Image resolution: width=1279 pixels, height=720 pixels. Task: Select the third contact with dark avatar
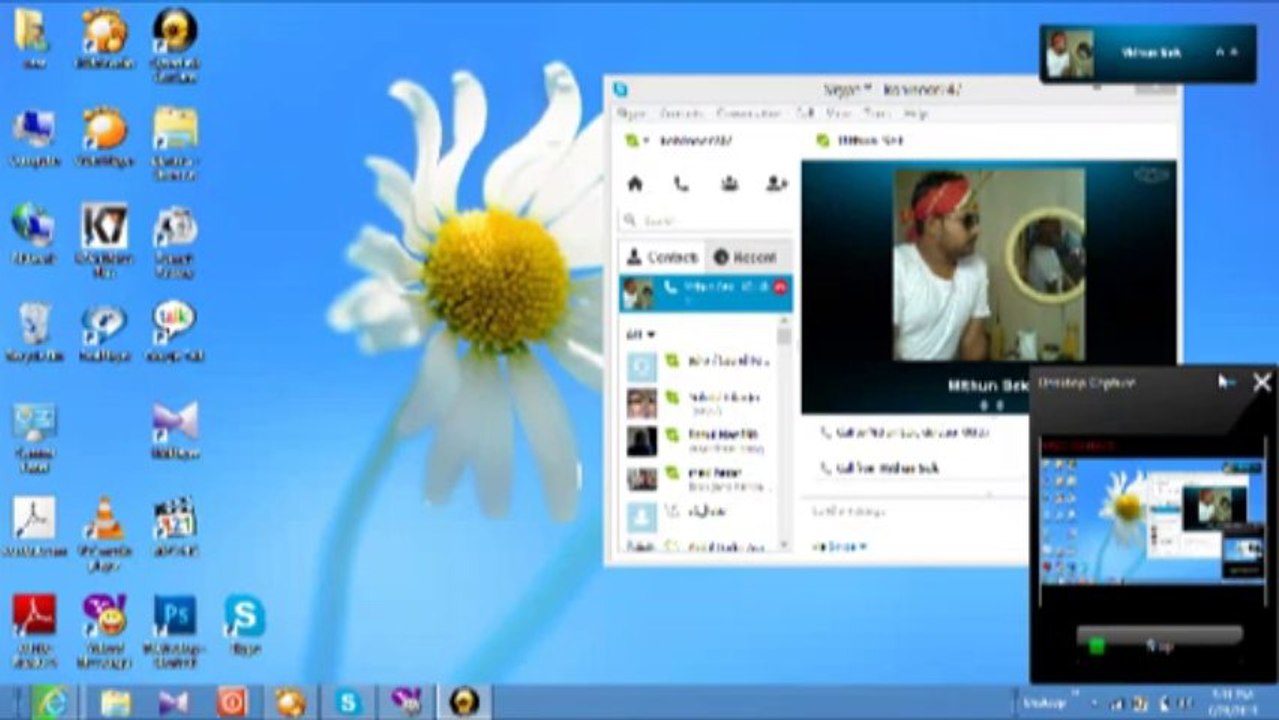click(700, 440)
